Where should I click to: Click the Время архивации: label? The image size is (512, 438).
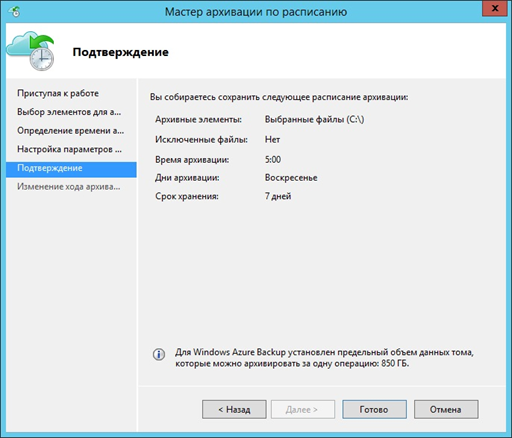coord(192,160)
